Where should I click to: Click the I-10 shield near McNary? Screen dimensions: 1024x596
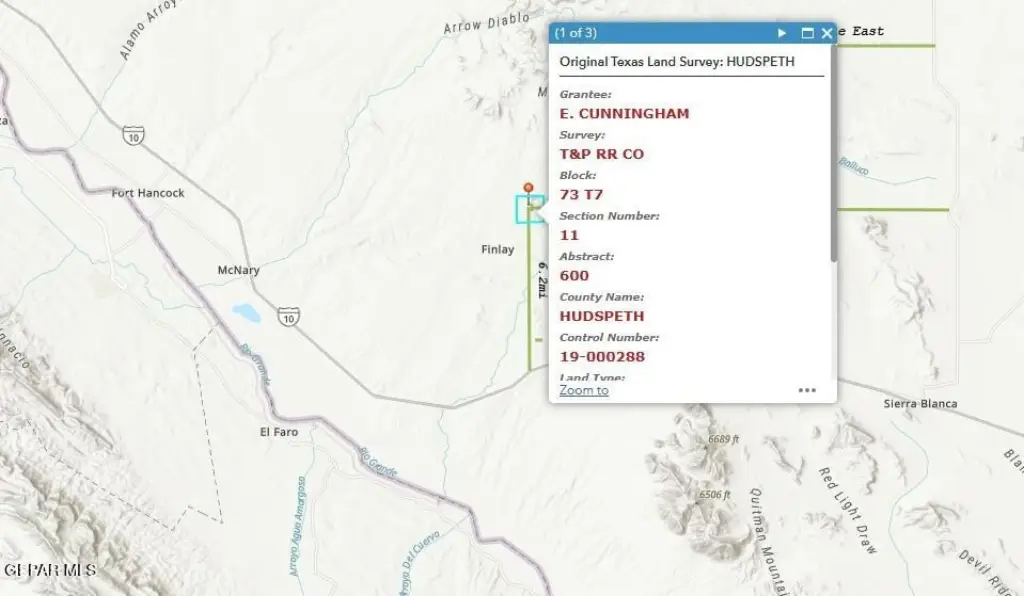(x=289, y=317)
